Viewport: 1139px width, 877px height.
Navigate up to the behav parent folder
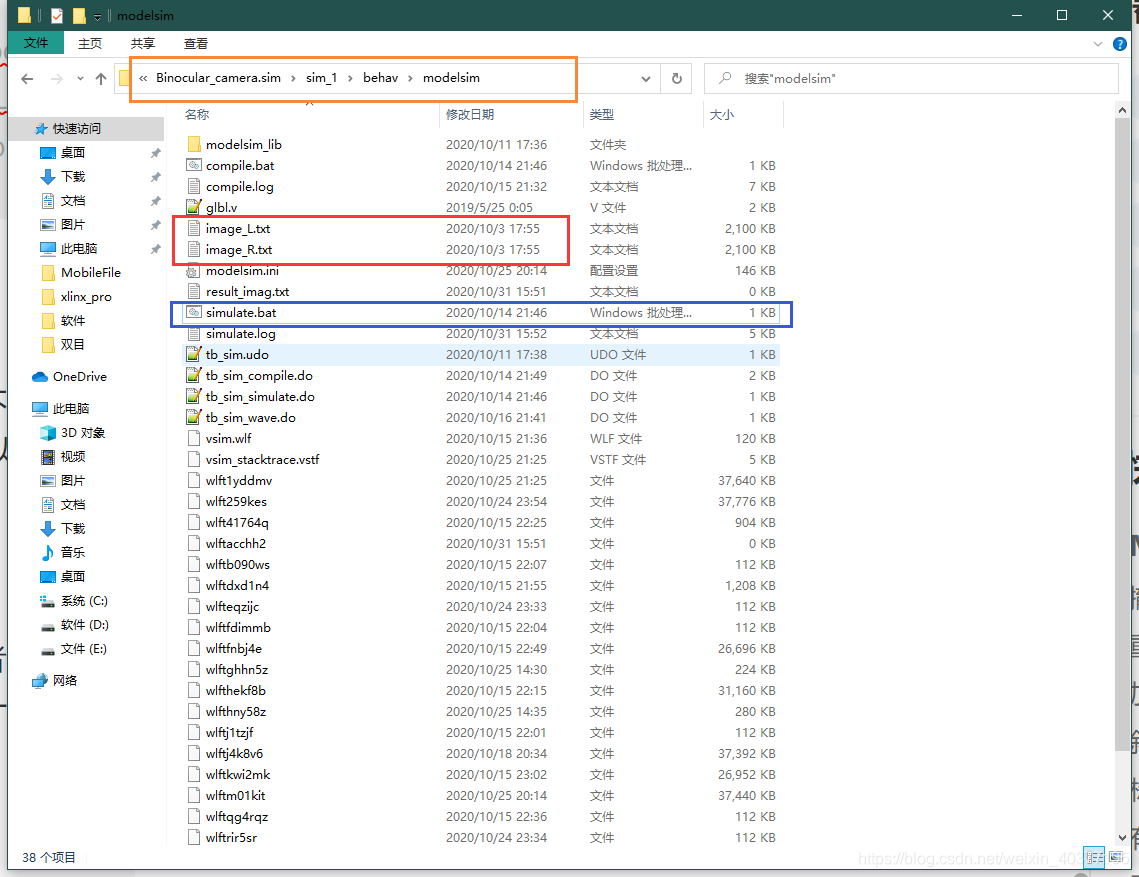tap(103, 79)
